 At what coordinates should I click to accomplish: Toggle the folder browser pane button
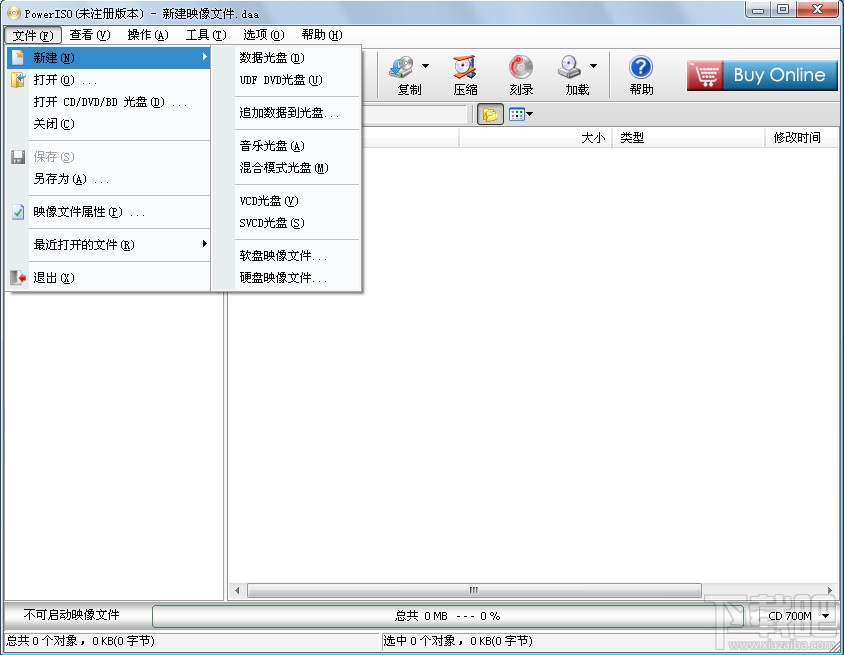(x=489, y=114)
